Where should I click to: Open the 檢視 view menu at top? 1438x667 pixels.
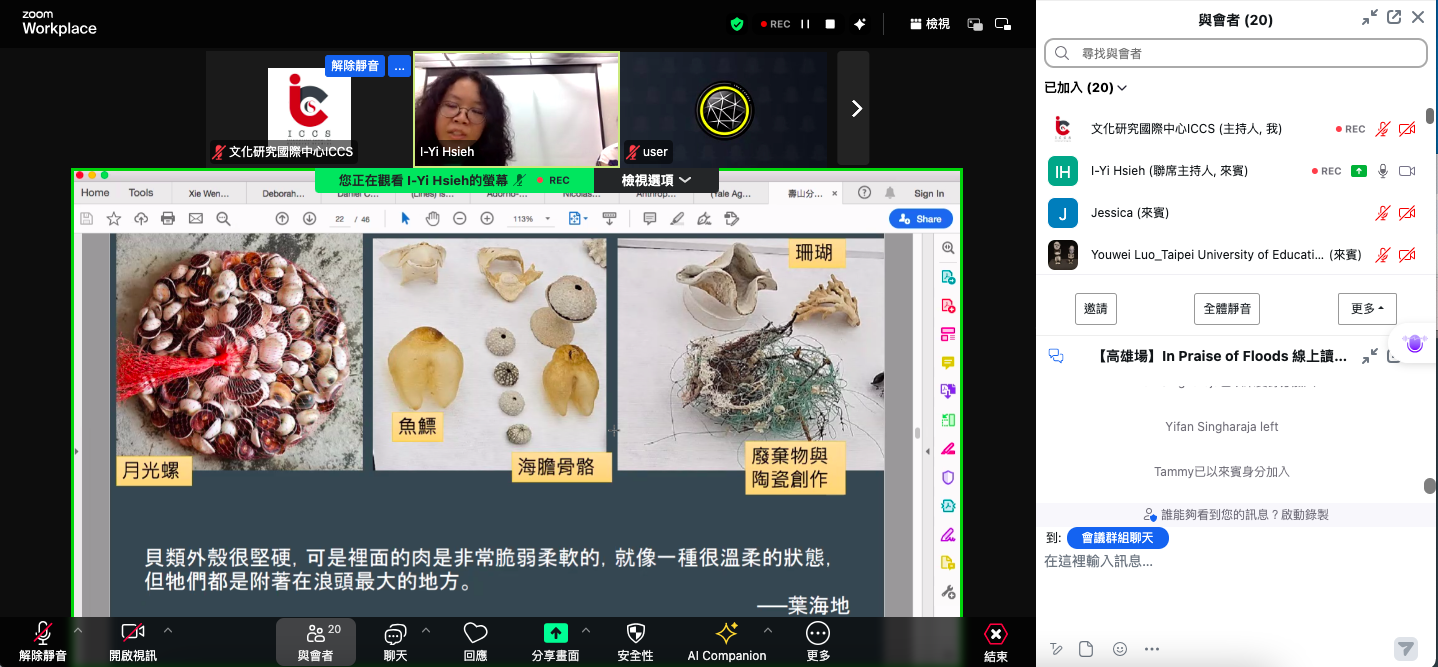[x=929, y=24]
